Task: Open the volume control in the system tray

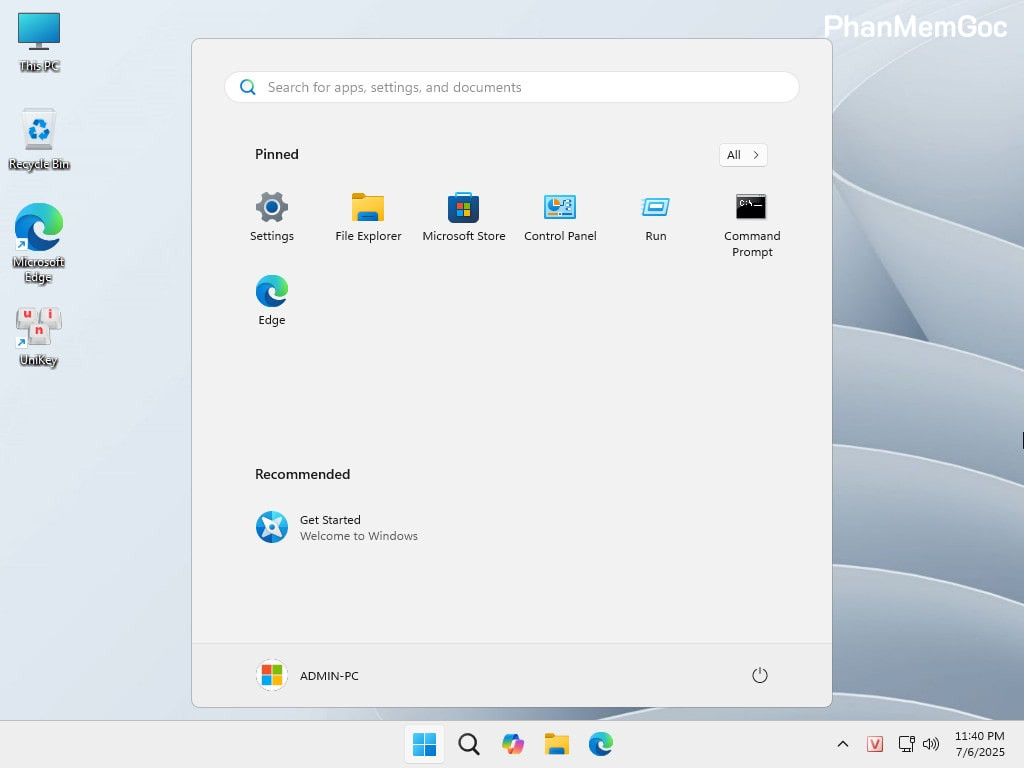Action: (931, 744)
